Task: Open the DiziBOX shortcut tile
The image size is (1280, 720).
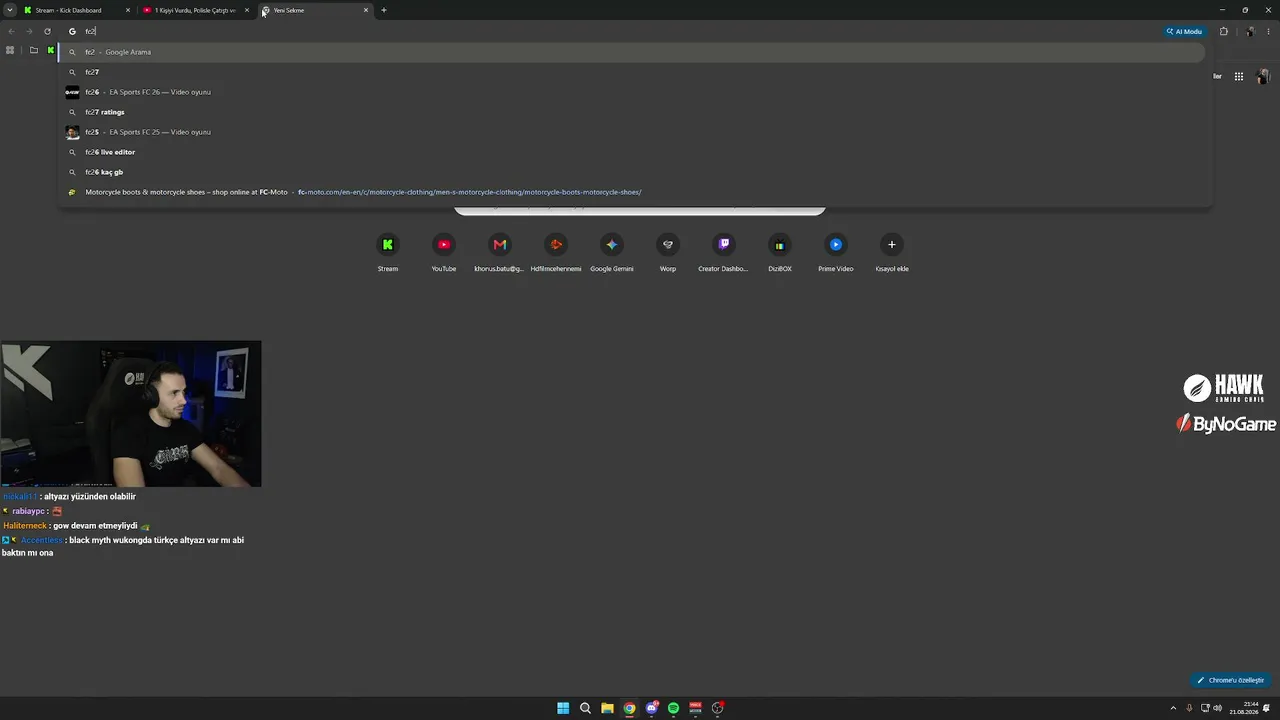Action: point(780,252)
